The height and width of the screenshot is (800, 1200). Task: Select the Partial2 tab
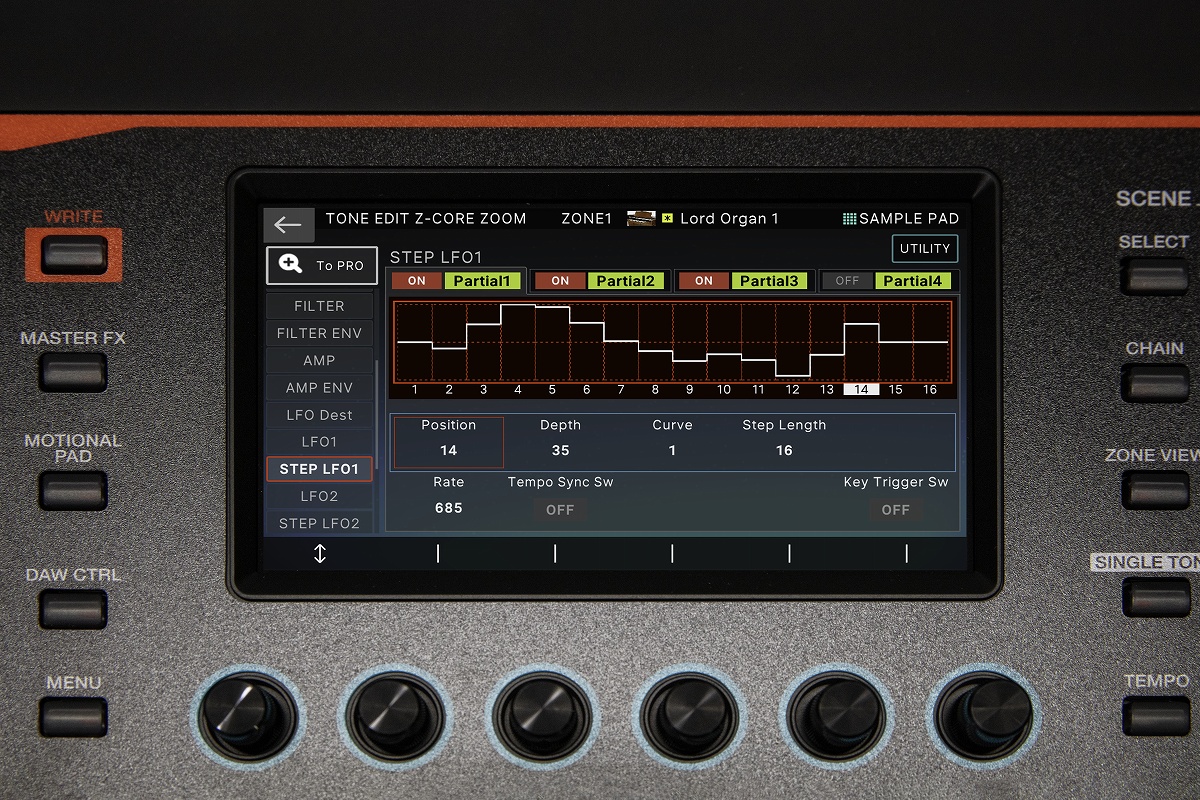tap(625, 281)
